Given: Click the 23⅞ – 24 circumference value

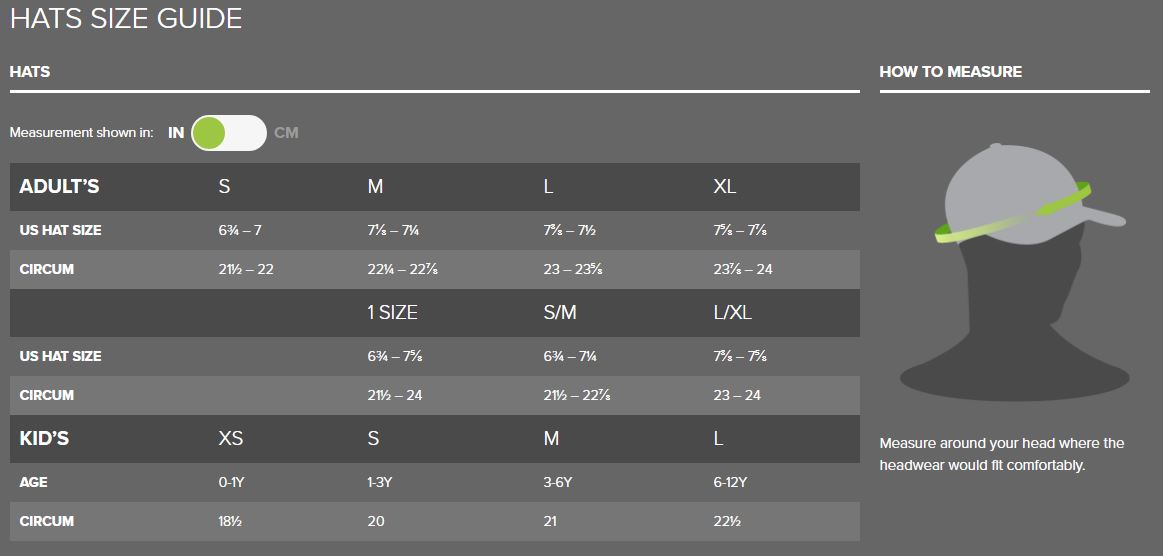Looking at the screenshot, I should tap(743, 269).
